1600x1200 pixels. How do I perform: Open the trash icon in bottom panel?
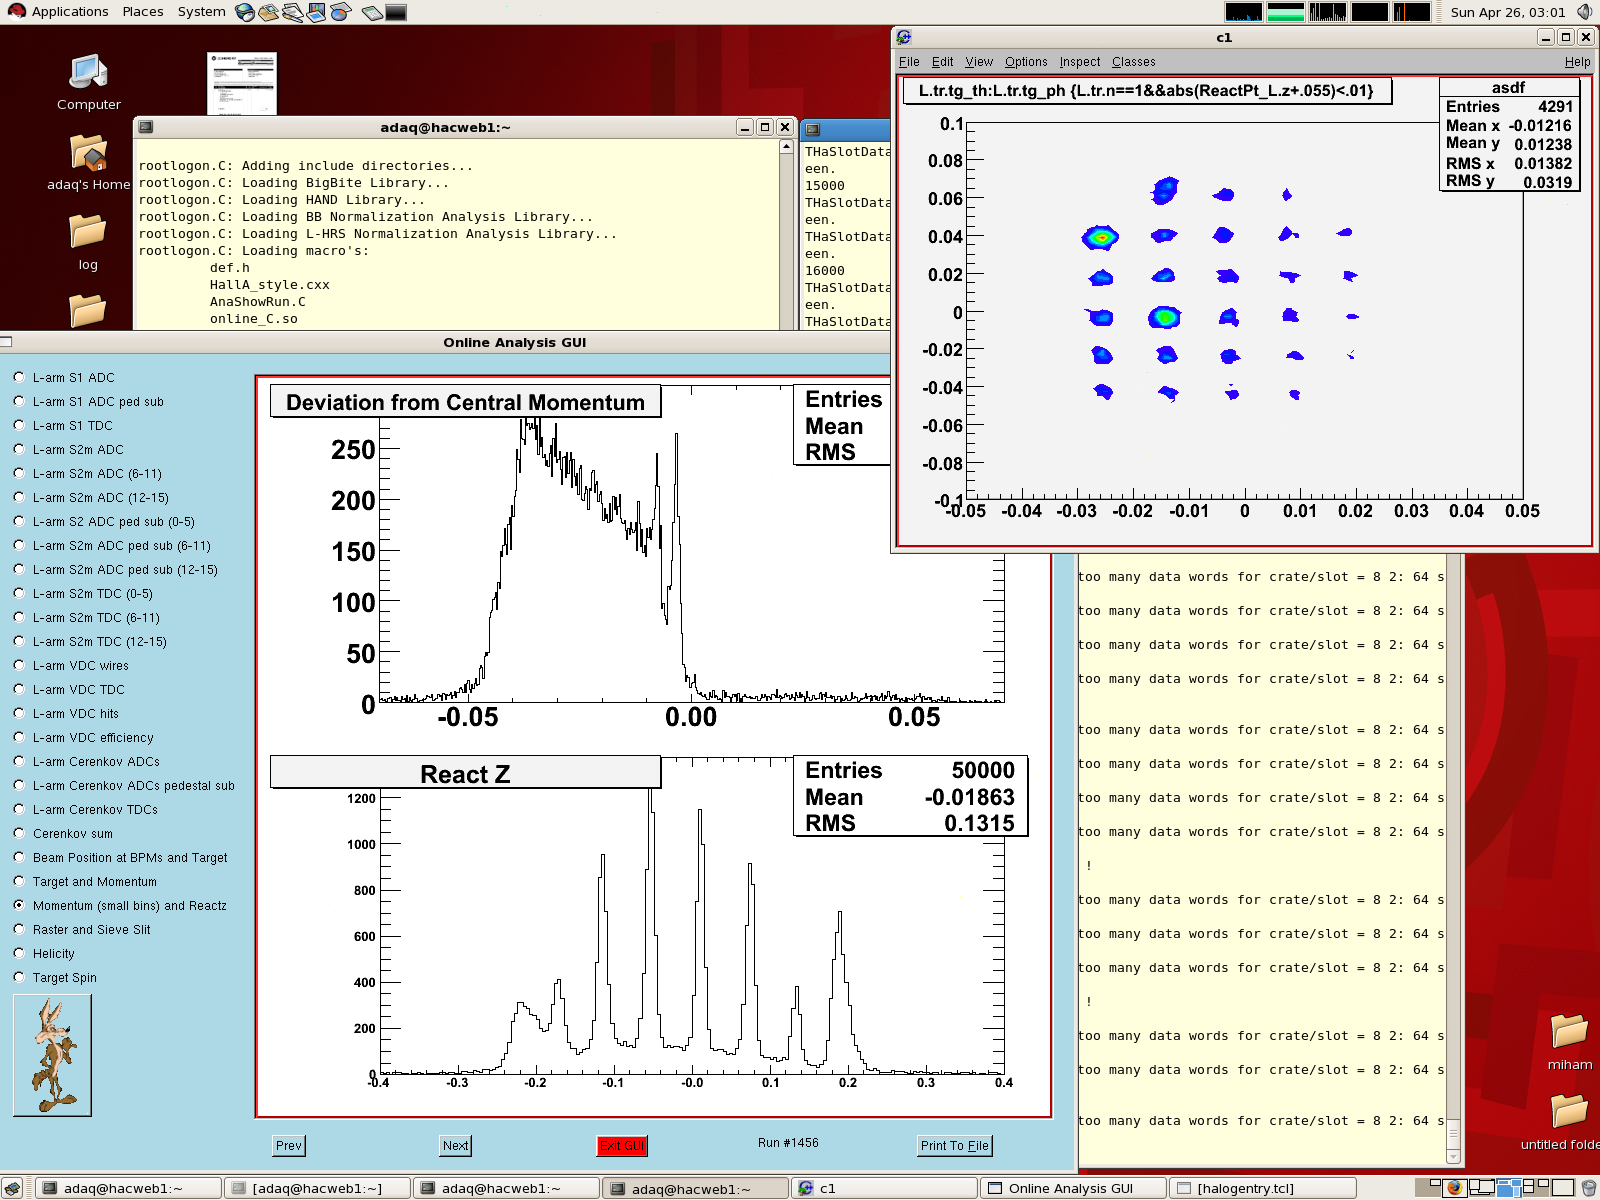click(x=1588, y=1188)
